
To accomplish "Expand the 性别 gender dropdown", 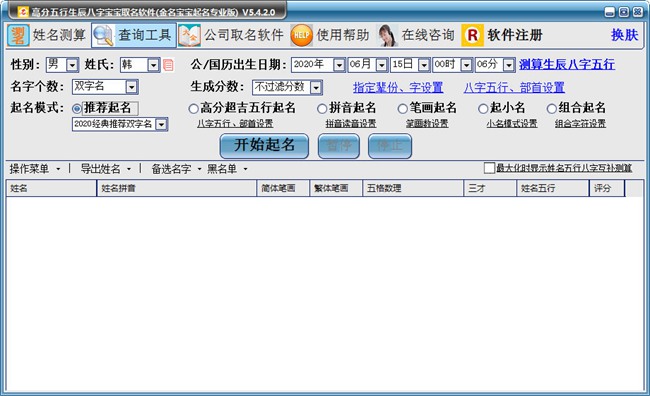I will 73,65.
